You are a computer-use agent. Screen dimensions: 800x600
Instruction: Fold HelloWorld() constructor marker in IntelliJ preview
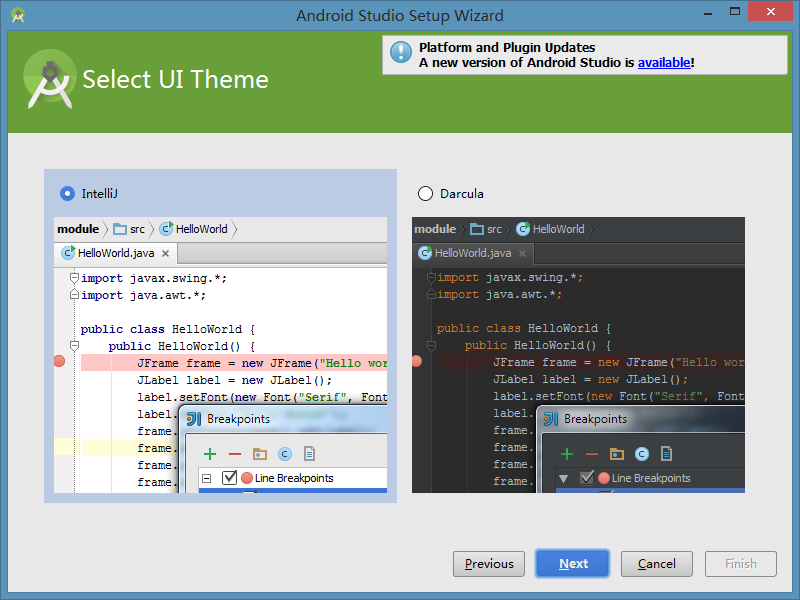[x=74, y=346]
